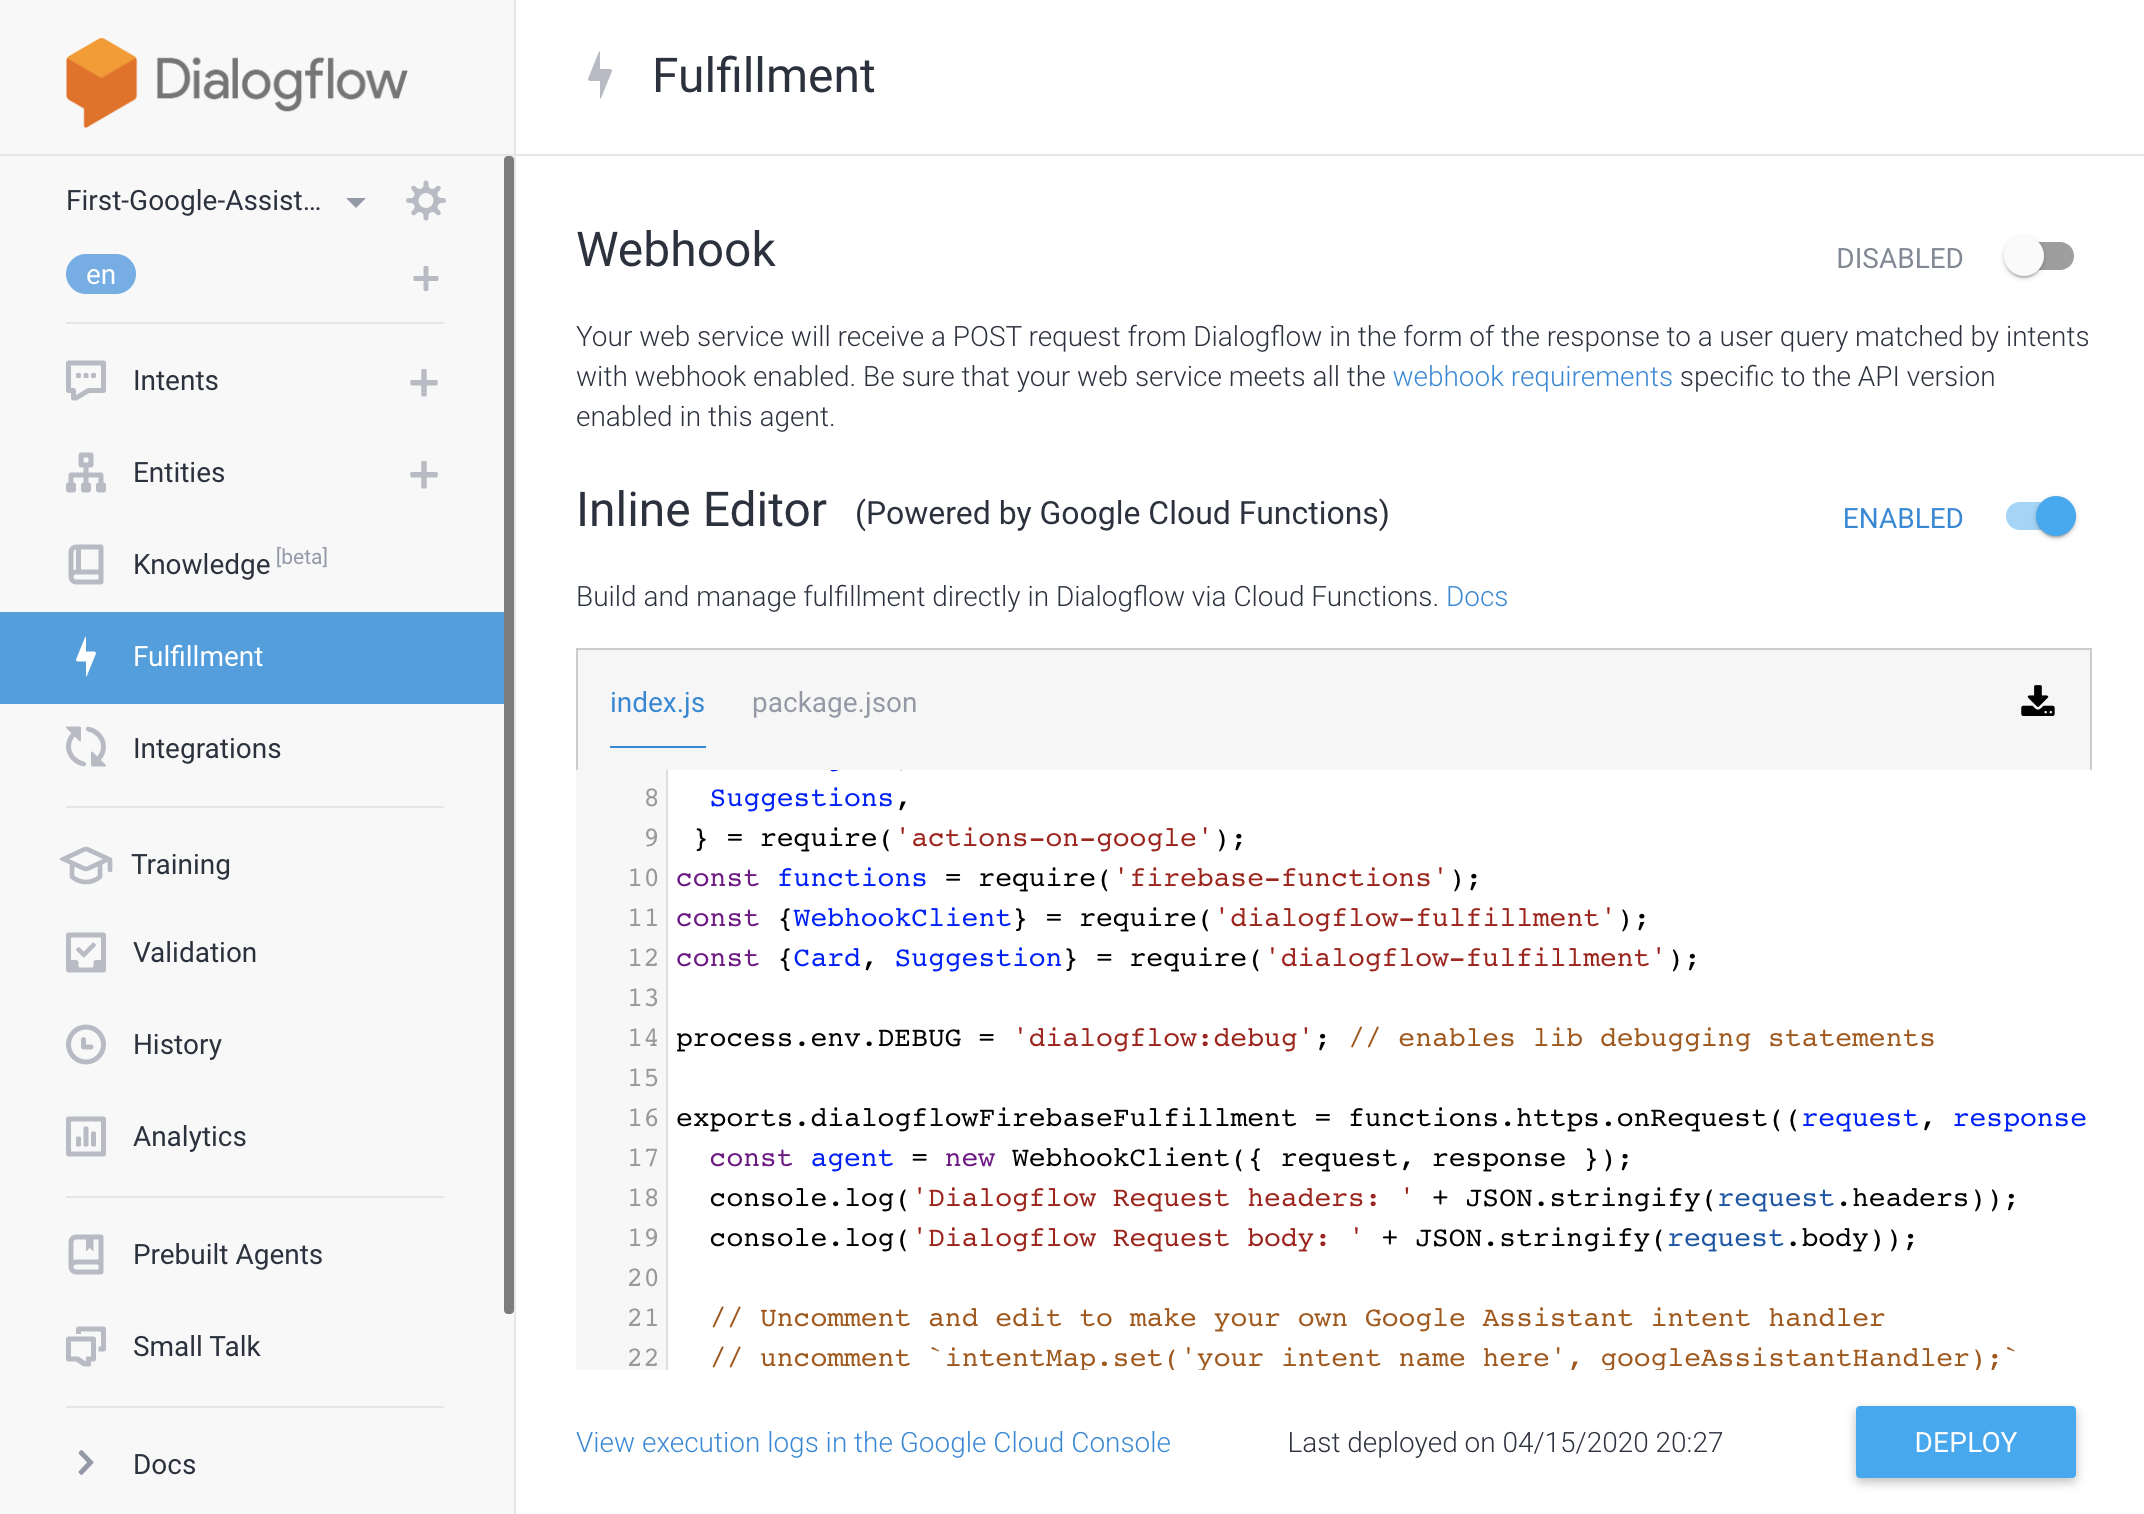This screenshot has height=1514, width=2144.
Task: Enable the Webhook toggle
Action: pos(2040,257)
